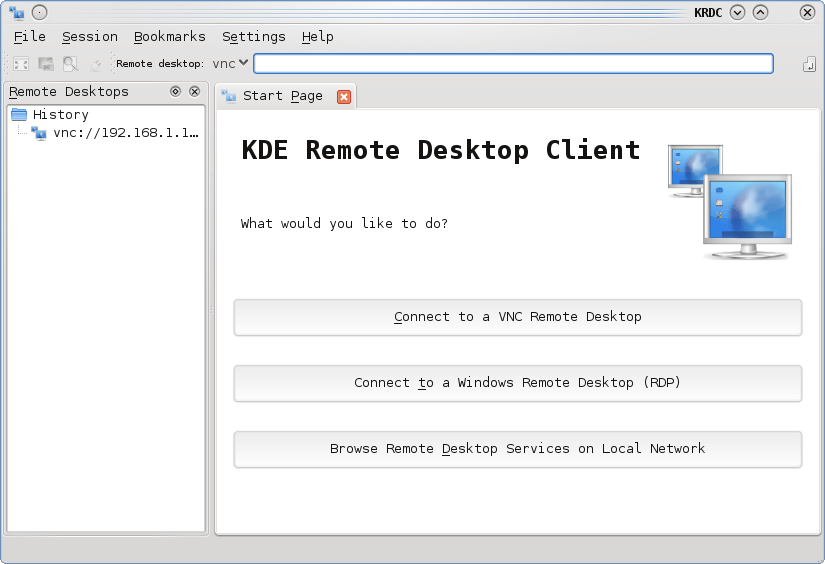Click the magnifier zoom toolbar icon
The height and width of the screenshot is (564, 825).
coord(70,64)
